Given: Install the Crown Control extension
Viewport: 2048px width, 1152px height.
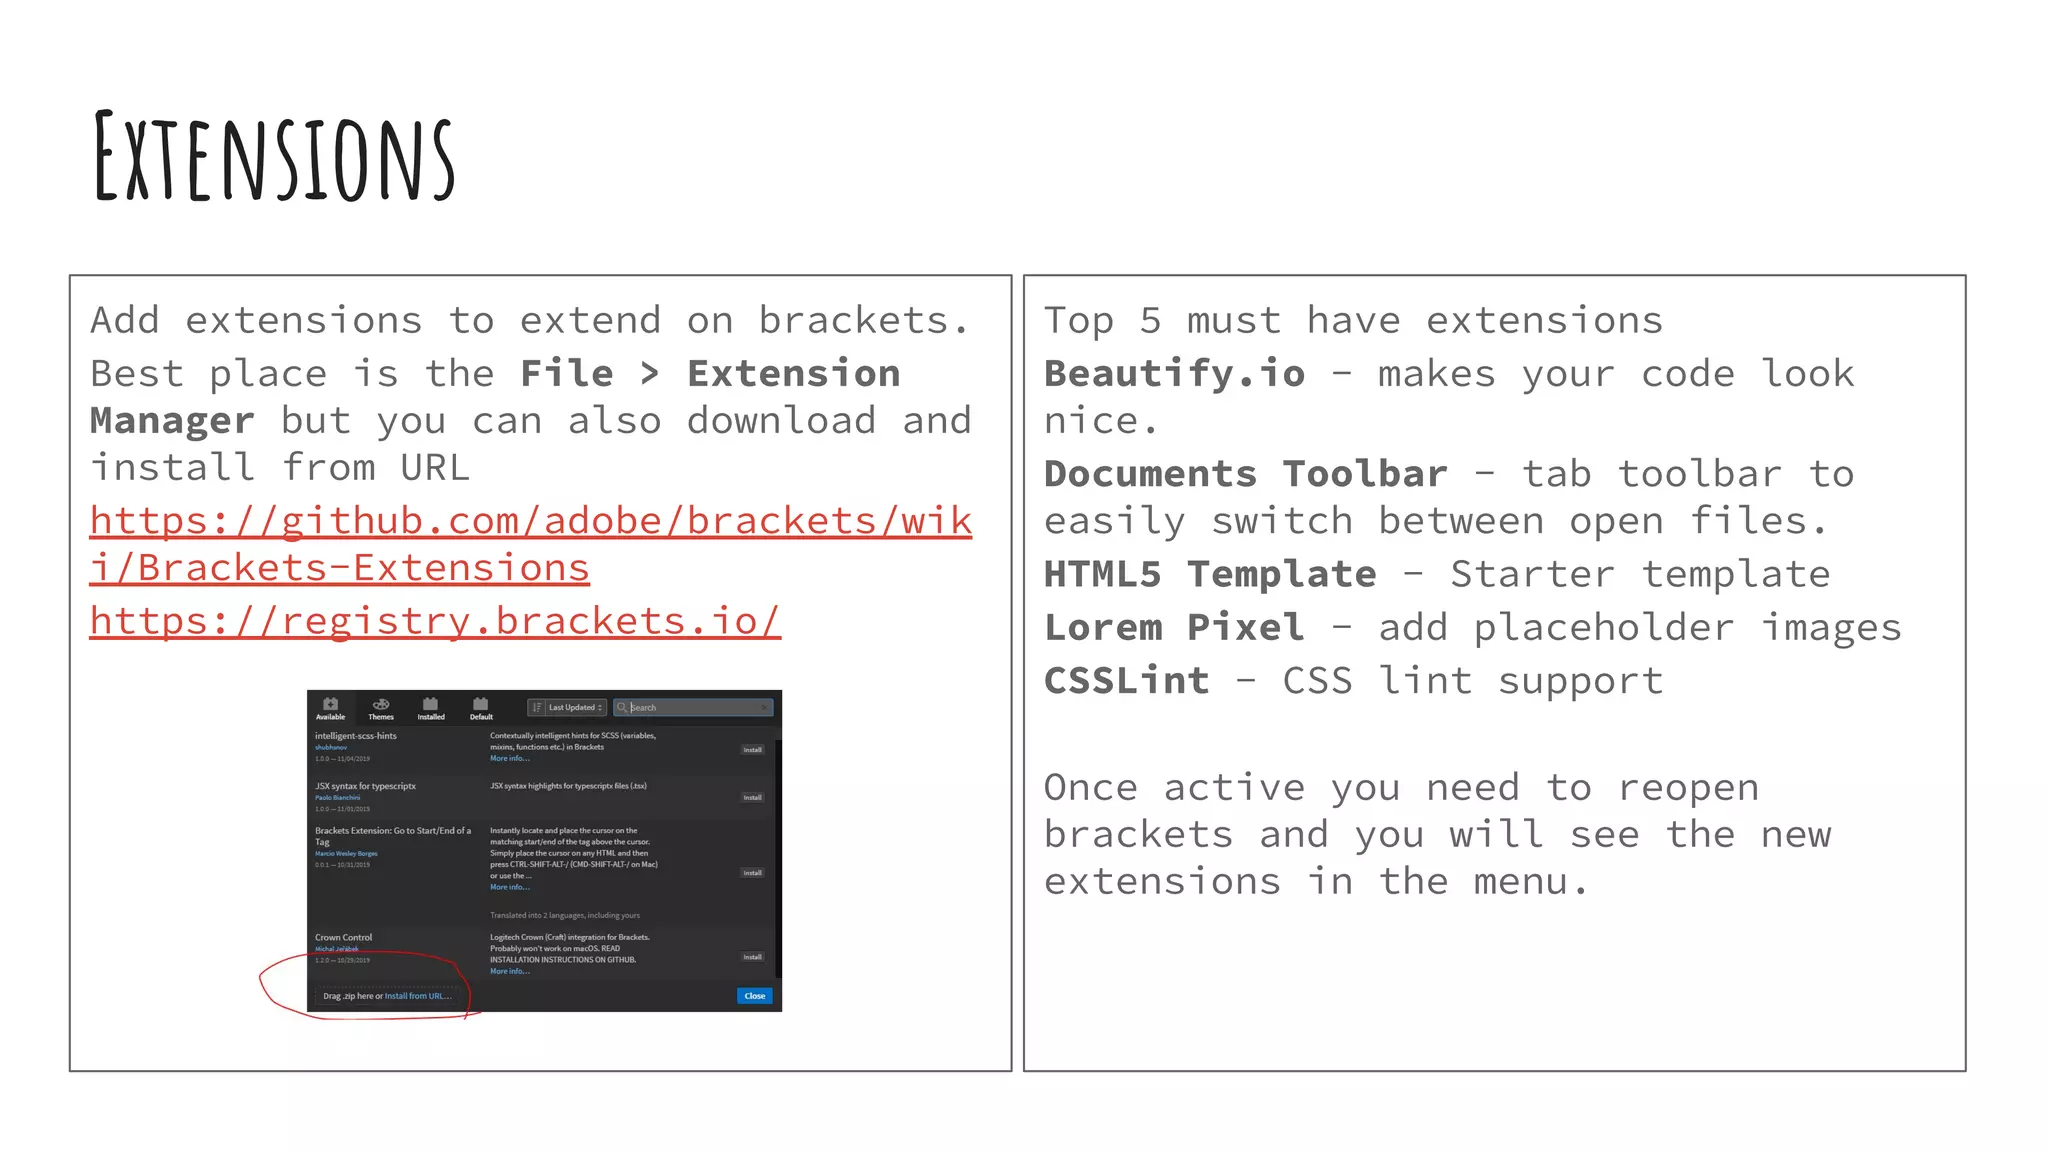Looking at the screenshot, I should [x=752, y=957].
